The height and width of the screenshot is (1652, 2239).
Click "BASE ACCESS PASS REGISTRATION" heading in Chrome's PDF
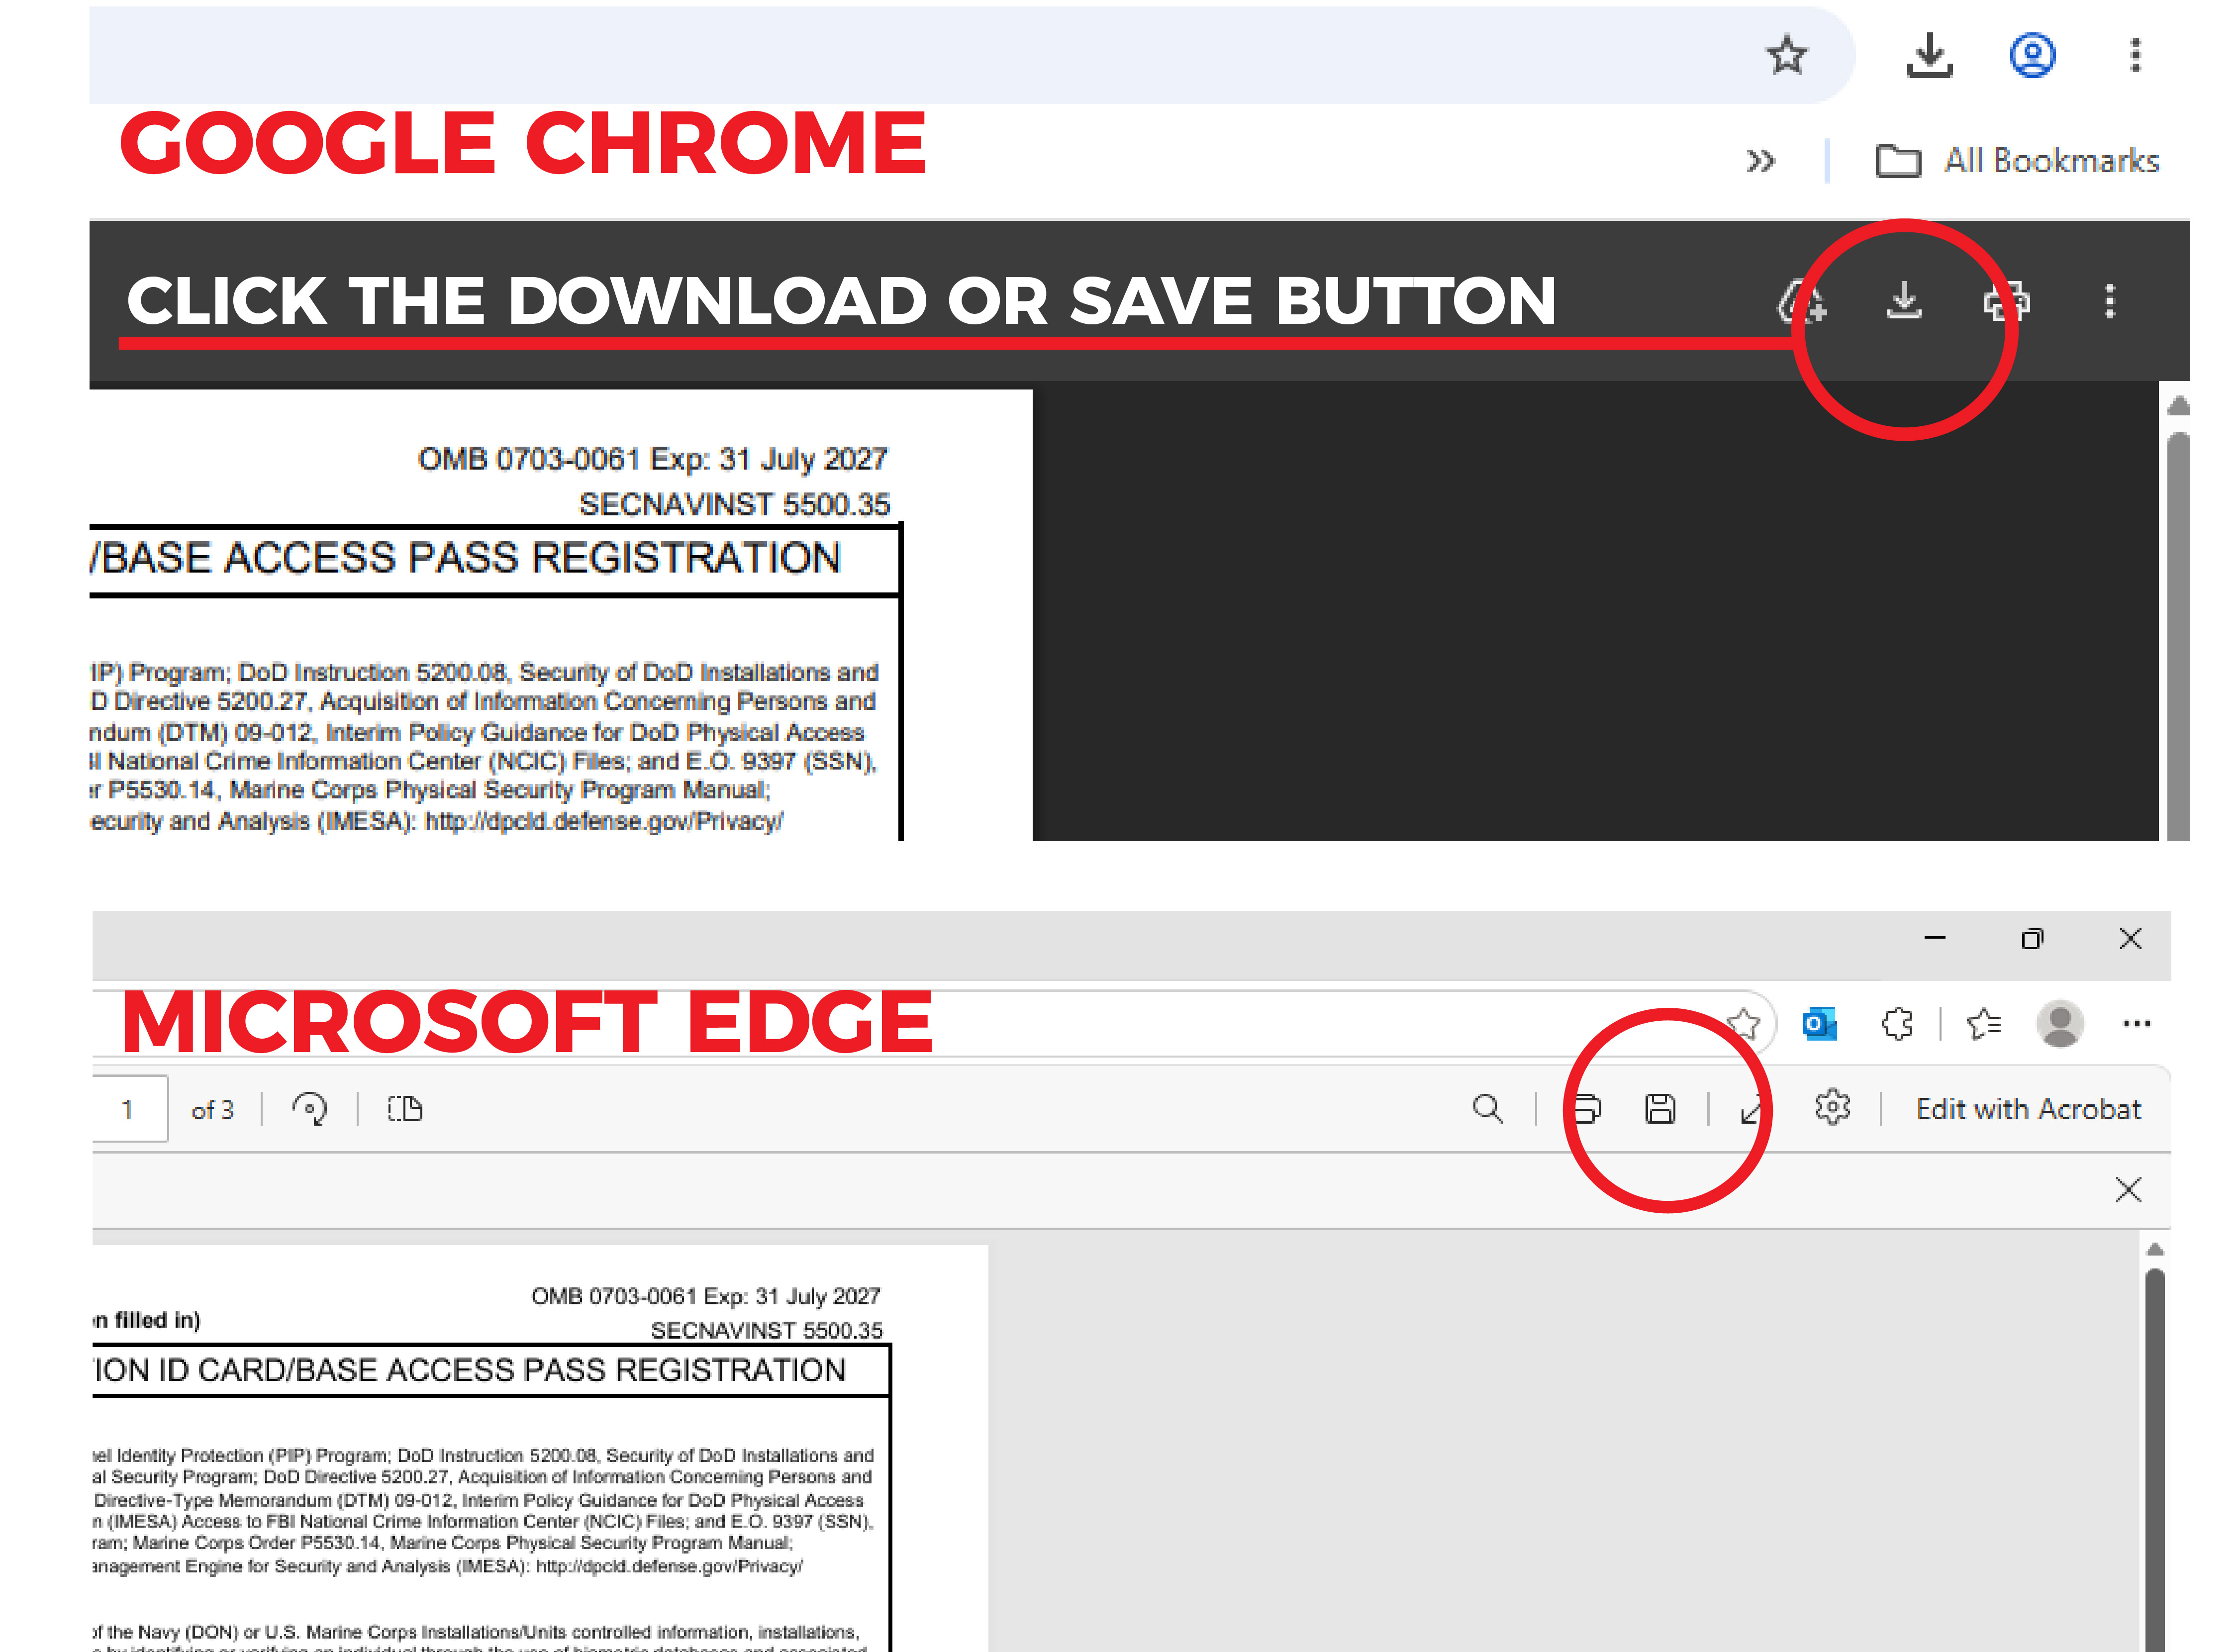pyautogui.click(x=471, y=557)
